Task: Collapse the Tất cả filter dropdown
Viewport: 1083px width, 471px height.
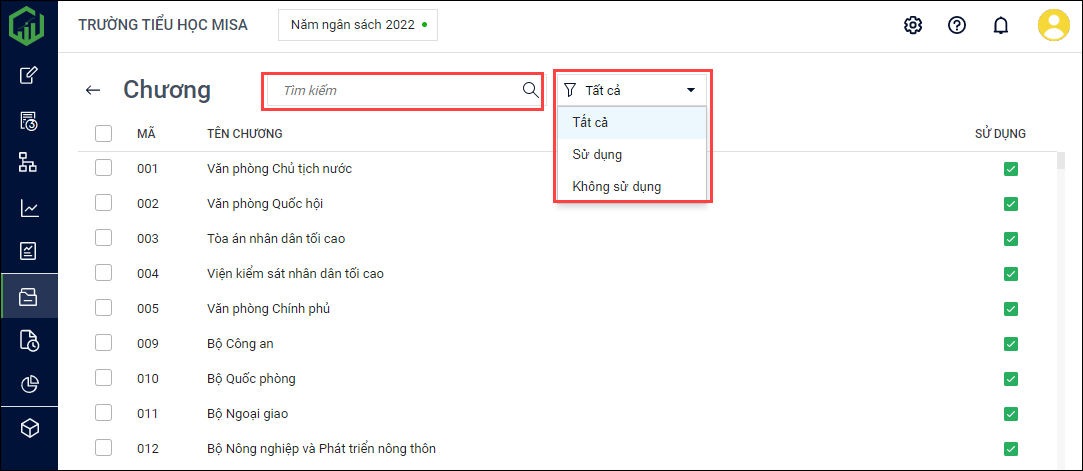Action: click(689, 90)
